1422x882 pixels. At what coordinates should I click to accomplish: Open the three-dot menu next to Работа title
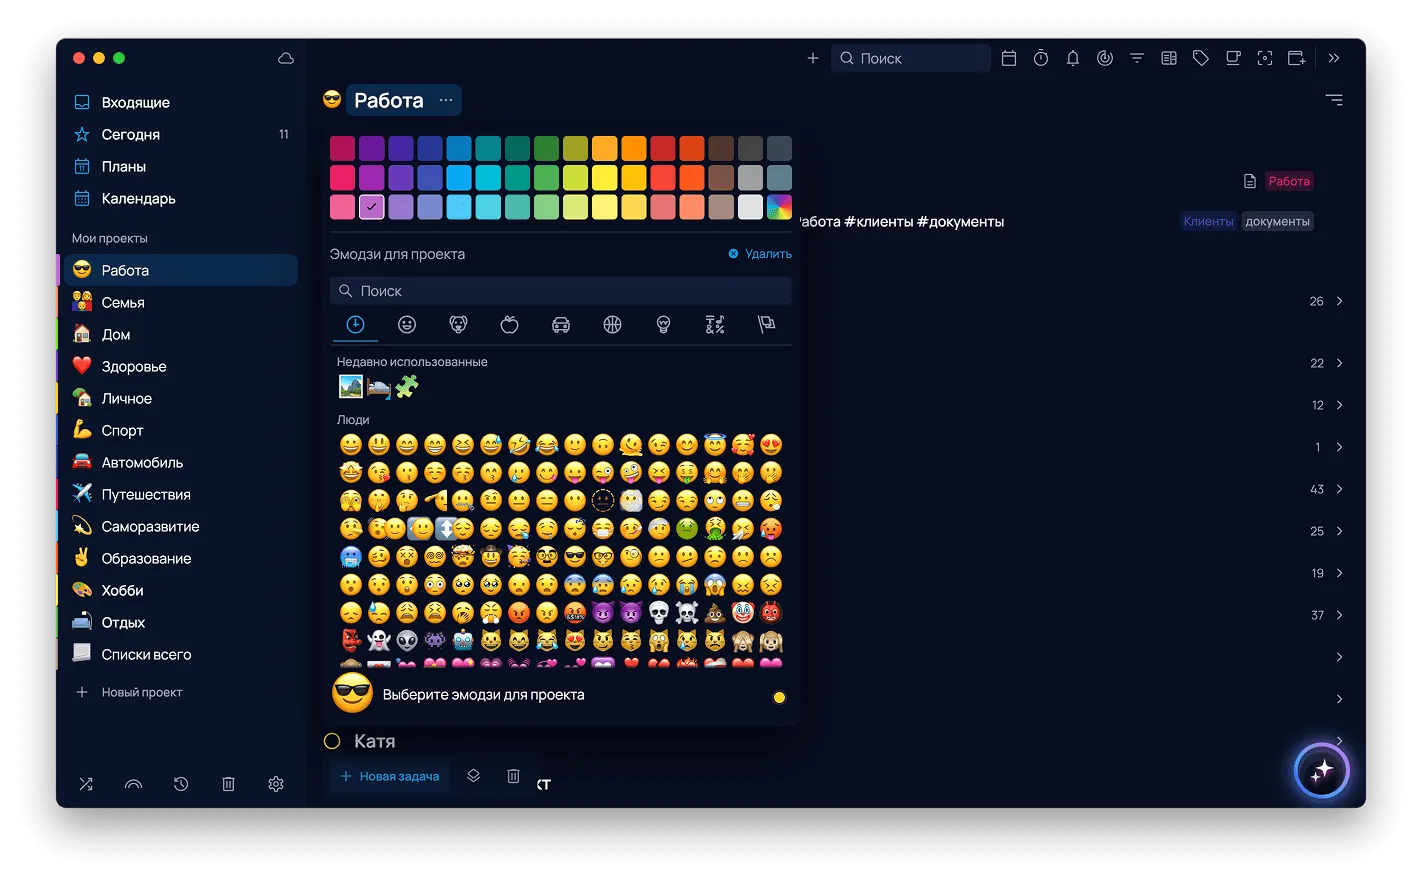click(446, 100)
